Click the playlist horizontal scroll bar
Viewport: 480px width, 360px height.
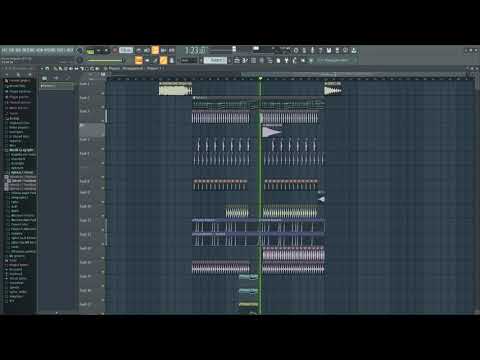tap(288, 74)
